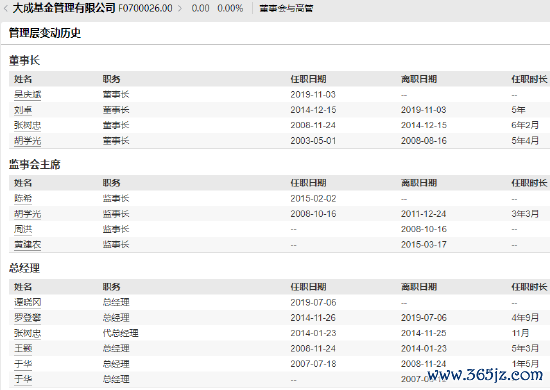Open 胡学光 link in the 董事长 table
This screenshot has width=550, height=390.
tap(27, 141)
